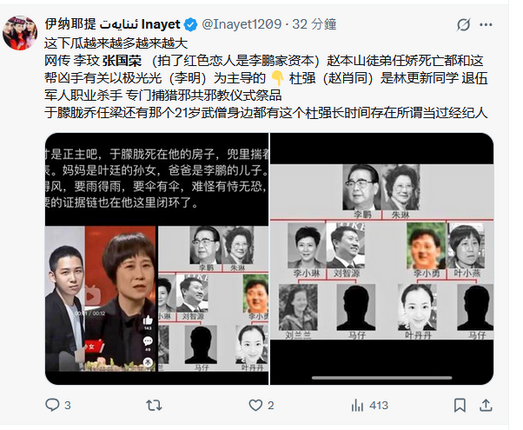This screenshot has width=523, height=430.
Task: Repost this tweet via retweet icon
Action: pos(154,405)
